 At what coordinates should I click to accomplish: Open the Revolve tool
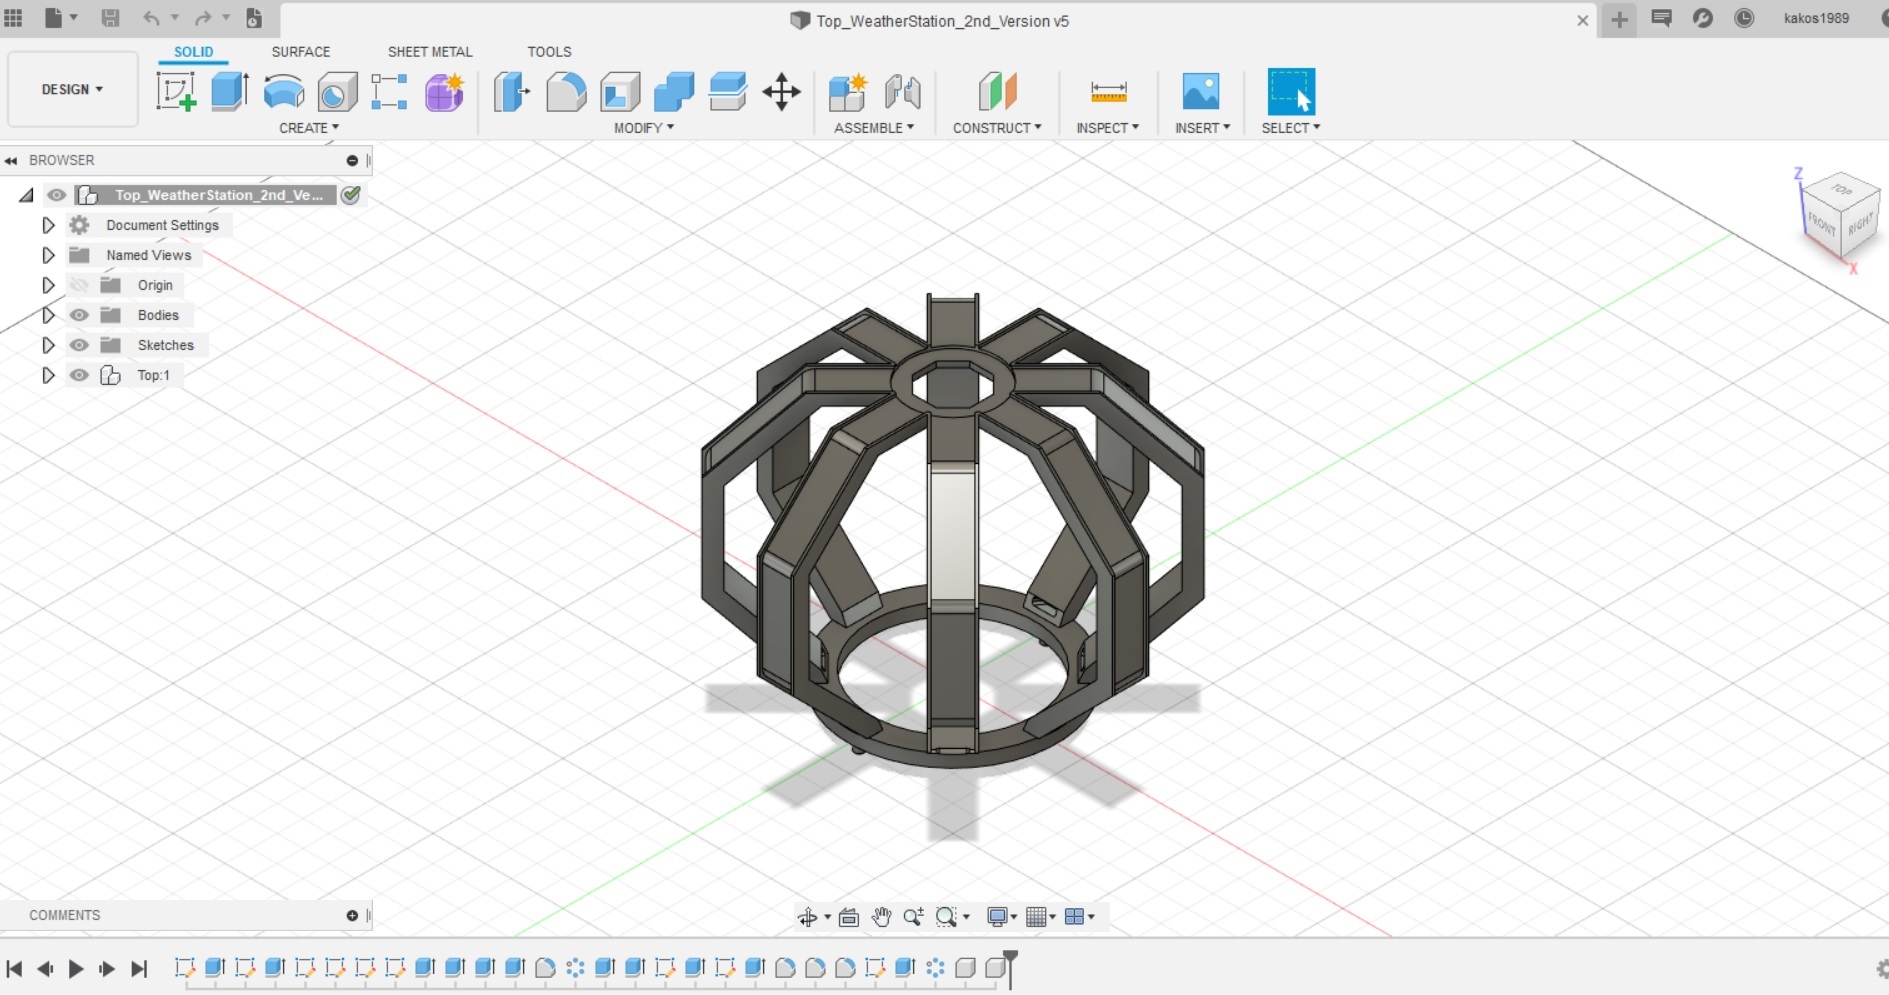(x=284, y=92)
